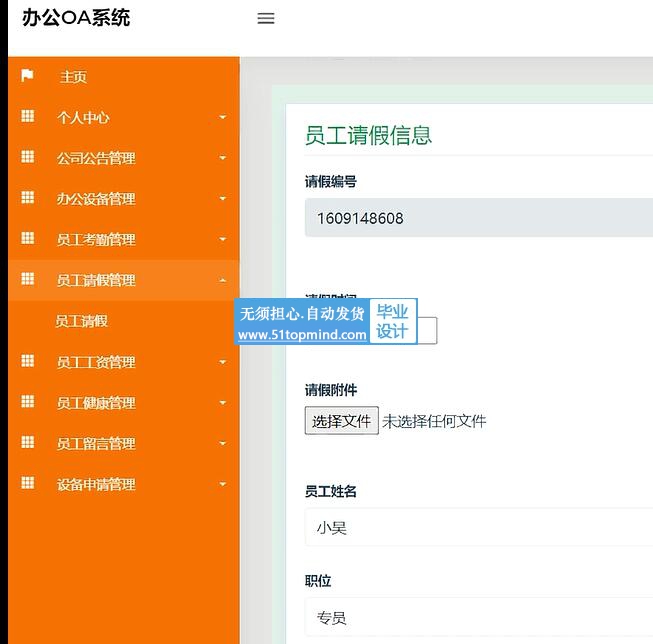Click the 选择文件 file upload button
653x644 pixels.
pyautogui.click(x=341, y=421)
